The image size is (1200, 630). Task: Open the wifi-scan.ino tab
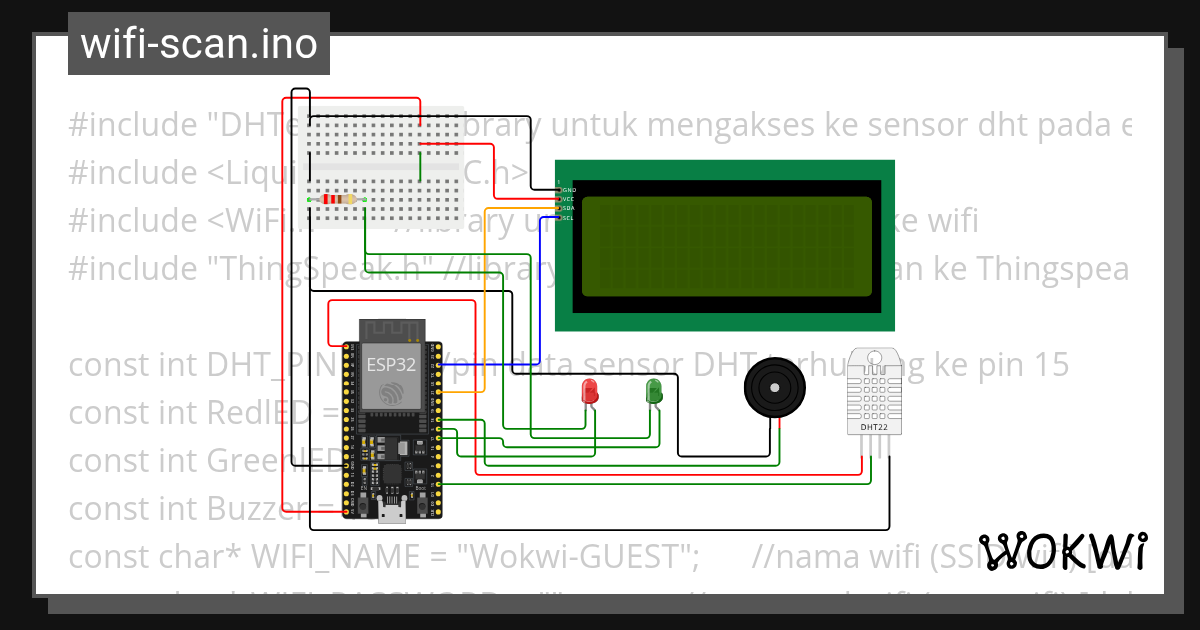pyautogui.click(x=197, y=43)
